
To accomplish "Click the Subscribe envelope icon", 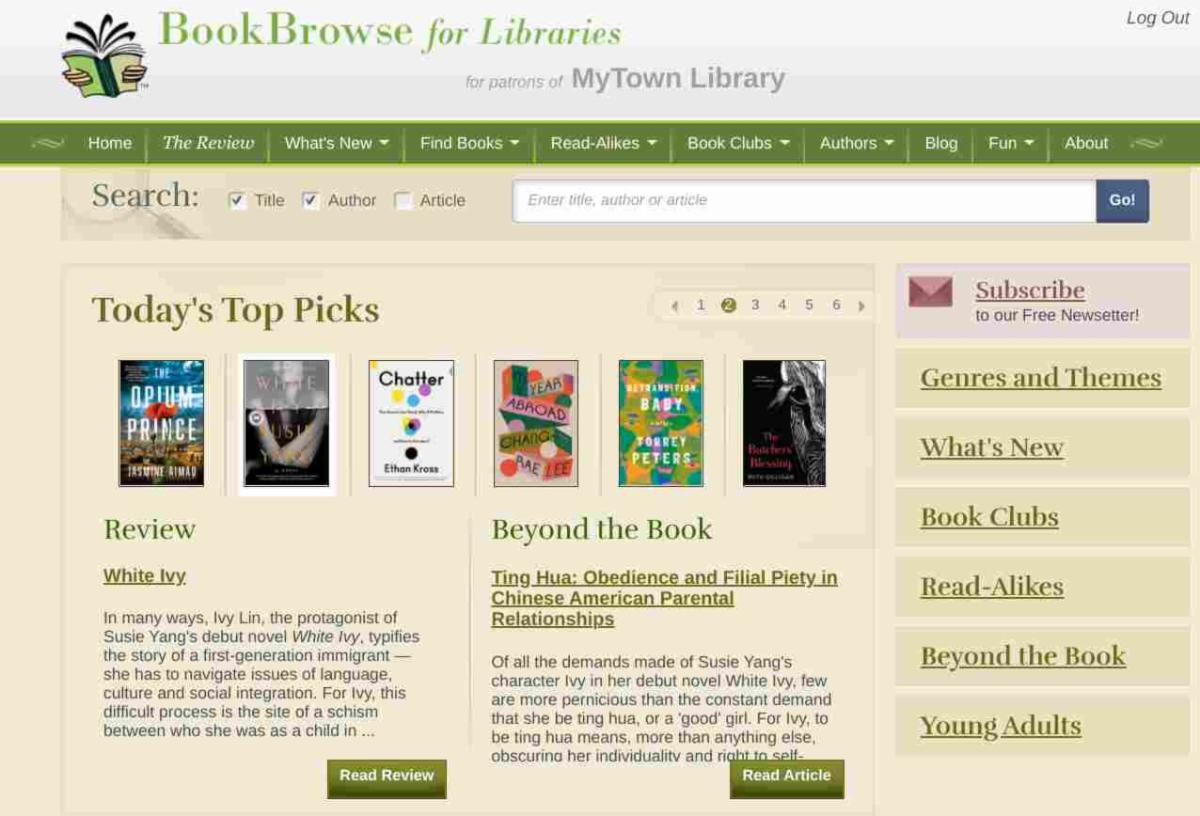I will coord(930,292).
